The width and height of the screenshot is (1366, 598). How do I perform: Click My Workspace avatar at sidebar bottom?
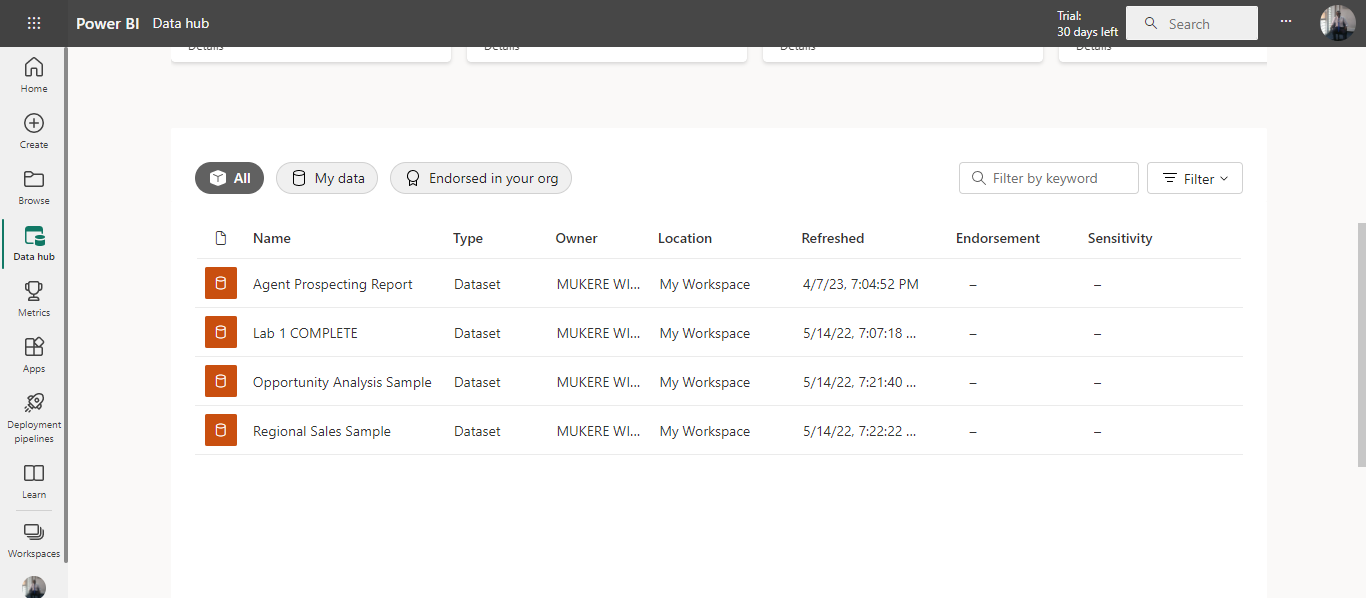click(34, 587)
